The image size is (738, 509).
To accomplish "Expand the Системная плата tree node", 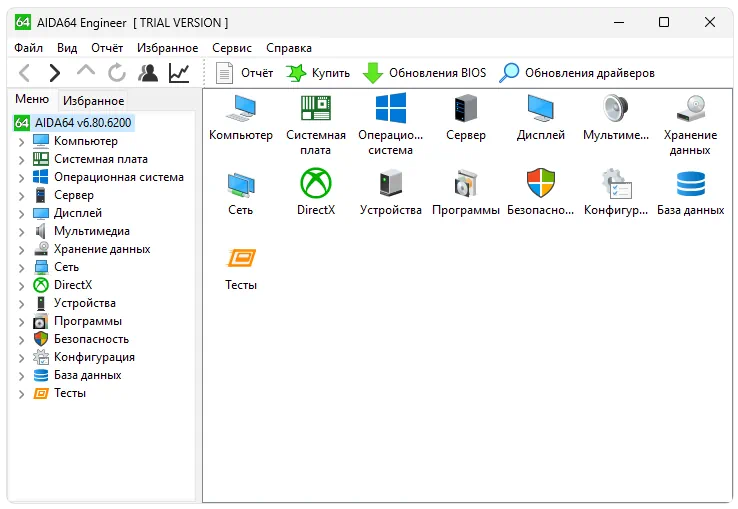I will 21,160.
